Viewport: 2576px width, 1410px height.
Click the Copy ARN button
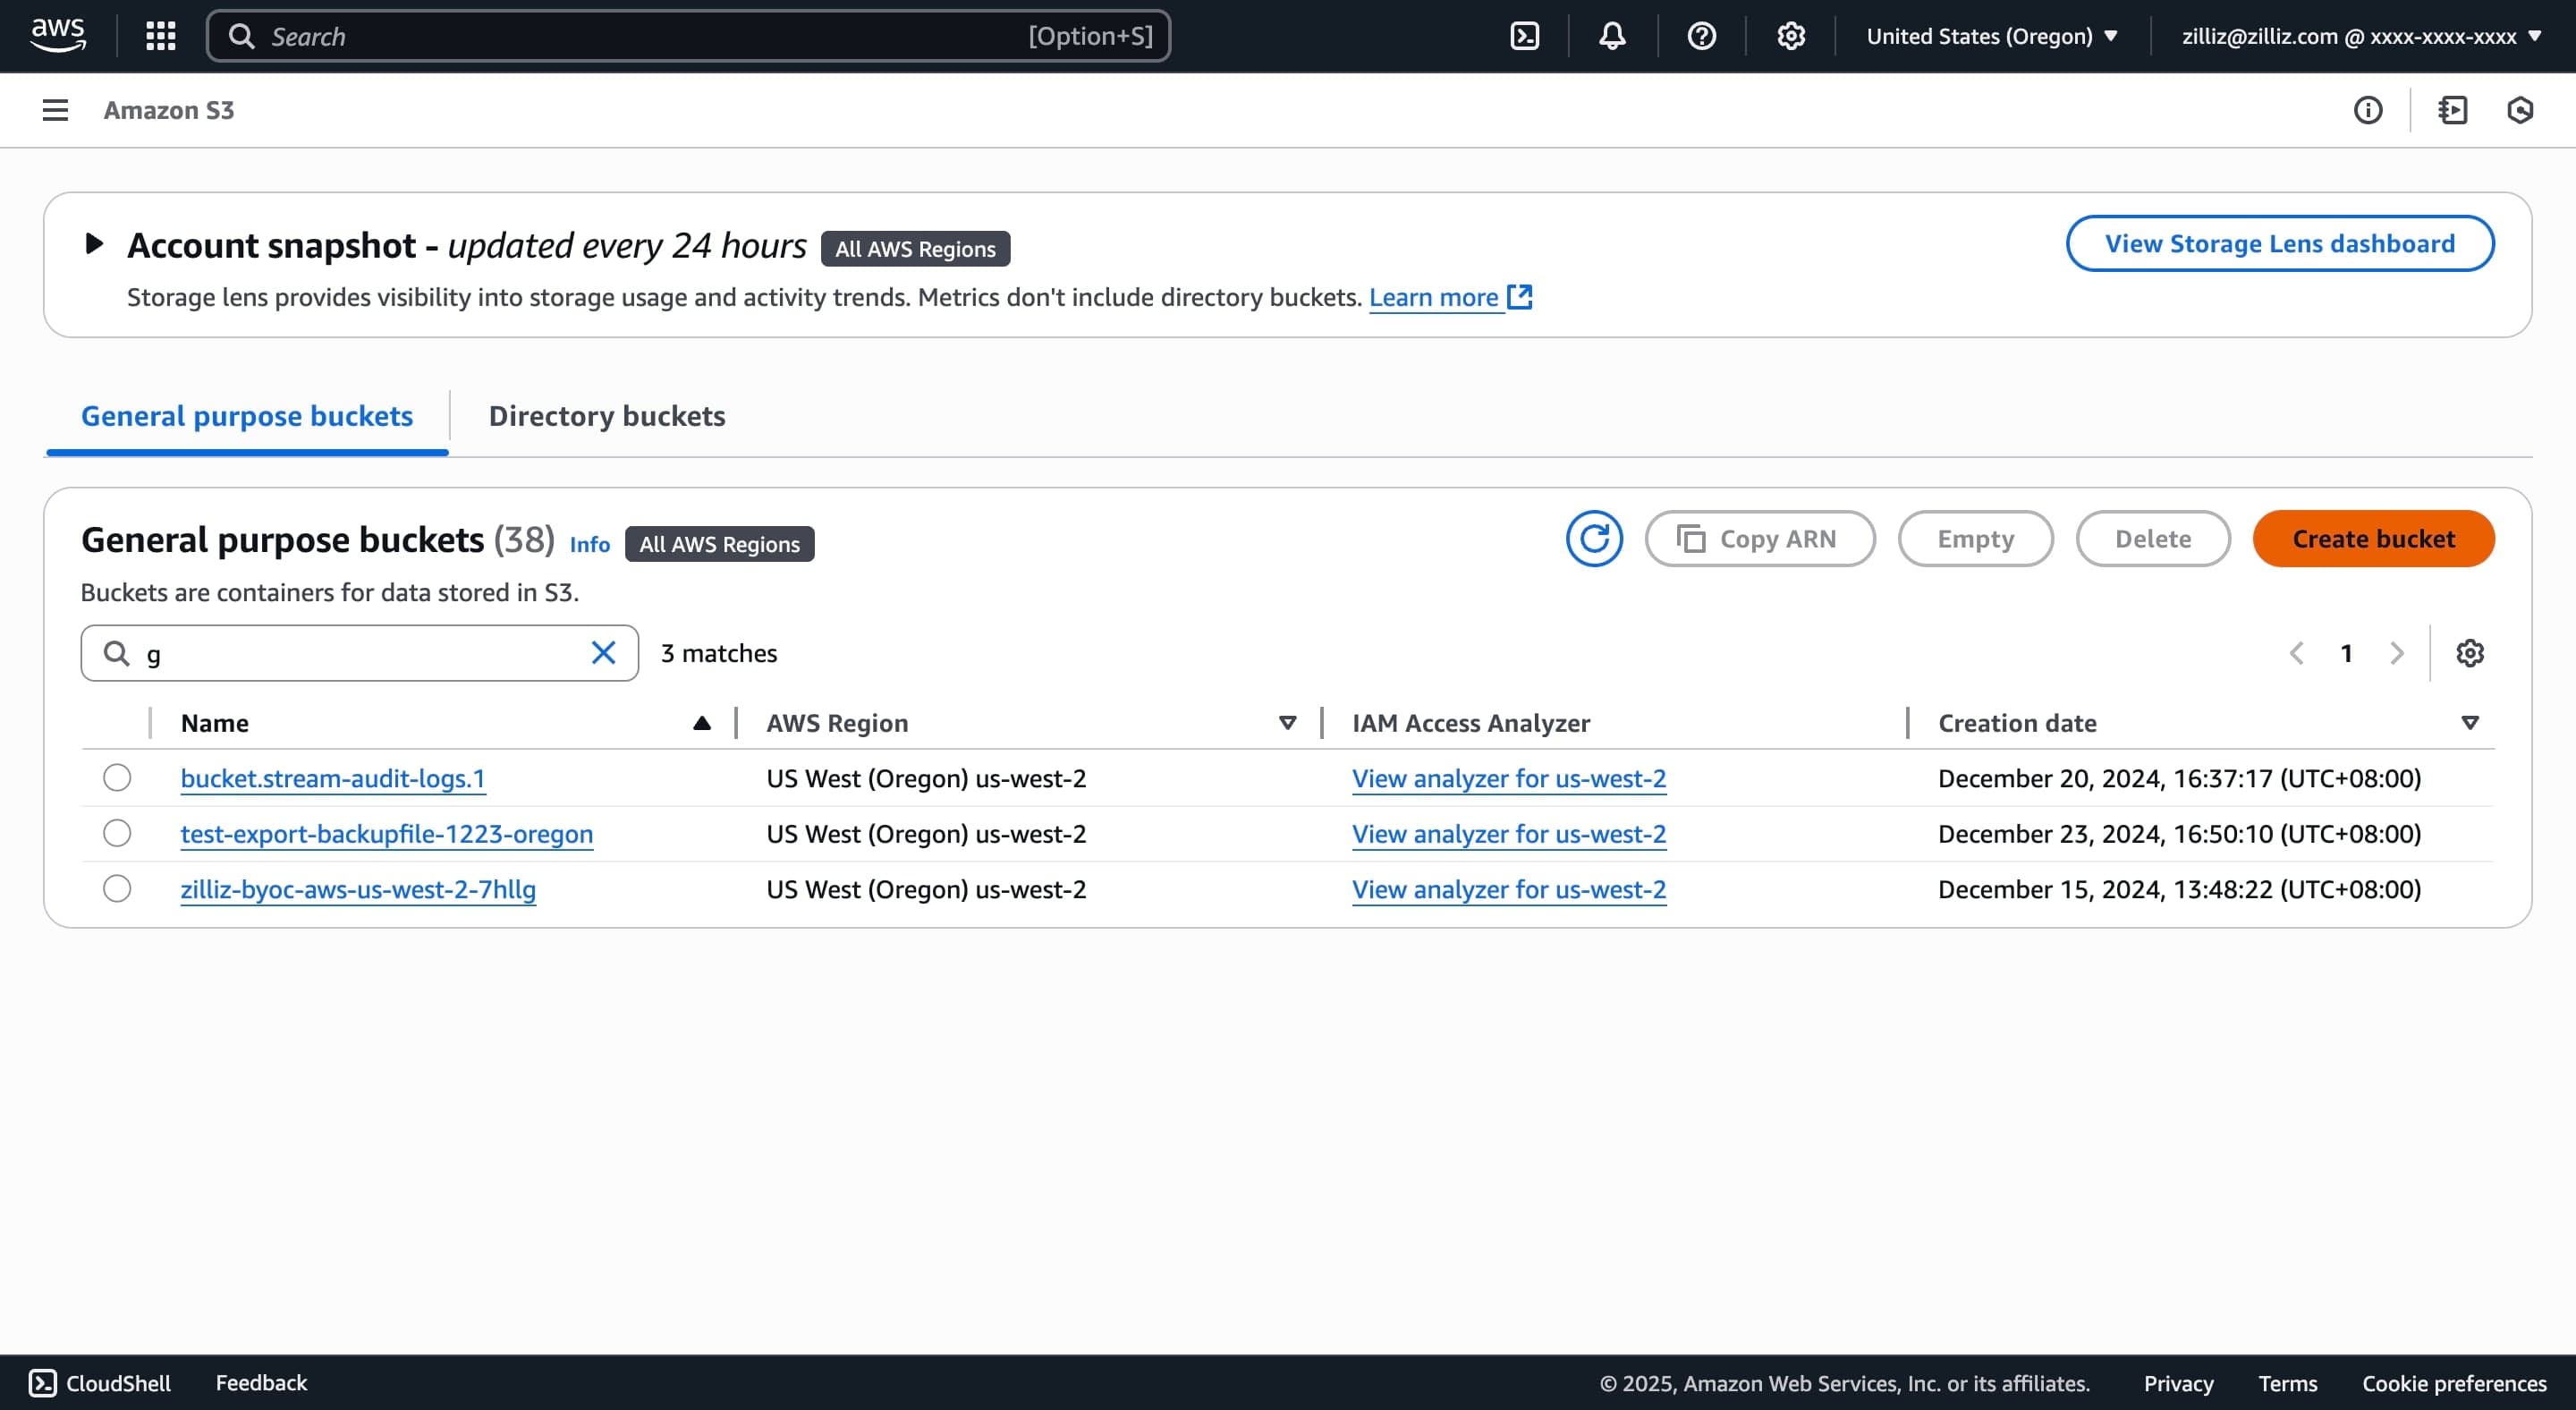[1760, 539]
